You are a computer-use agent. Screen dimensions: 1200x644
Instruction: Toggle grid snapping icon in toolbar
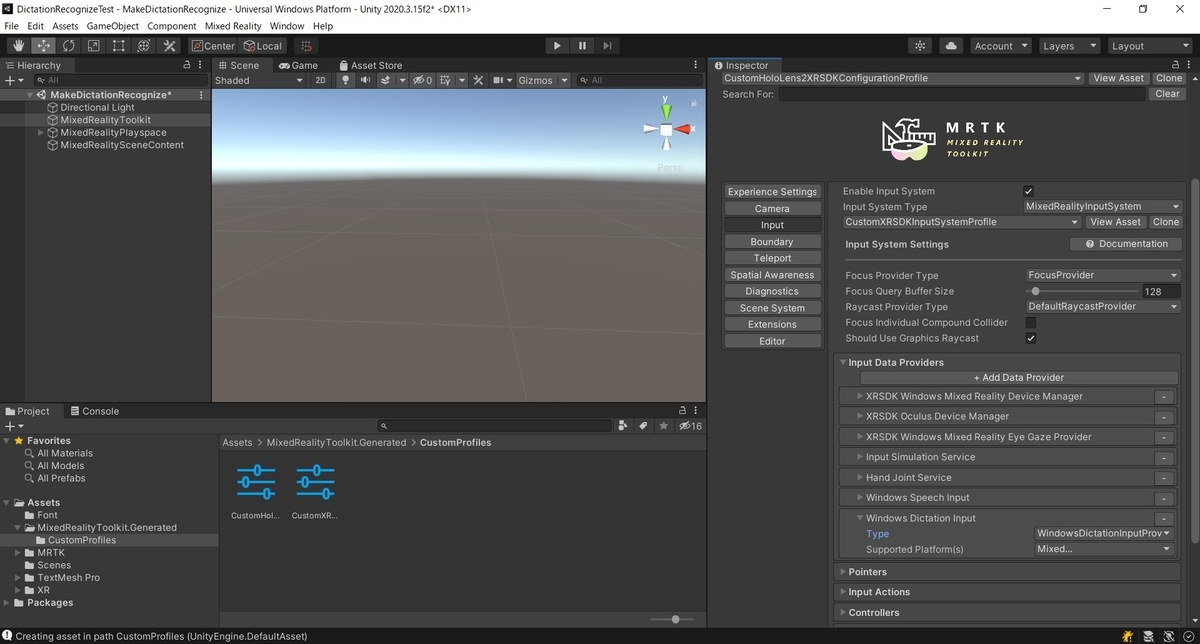[x=306, y=46]
